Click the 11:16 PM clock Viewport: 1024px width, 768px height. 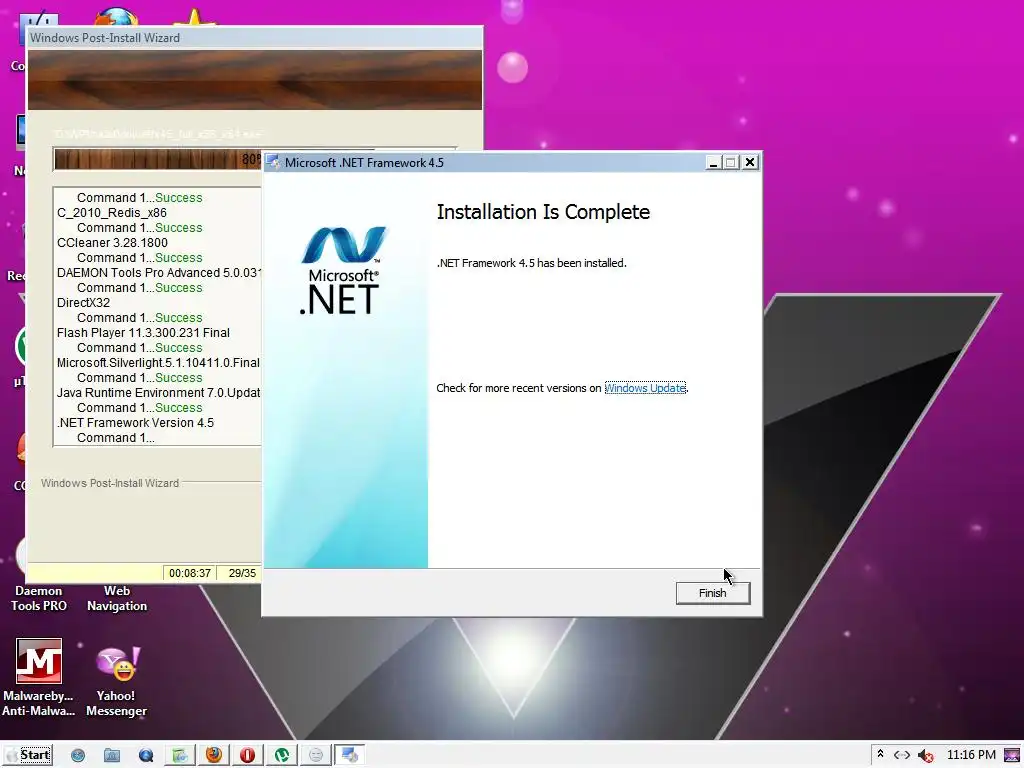[x=971, y=755]
